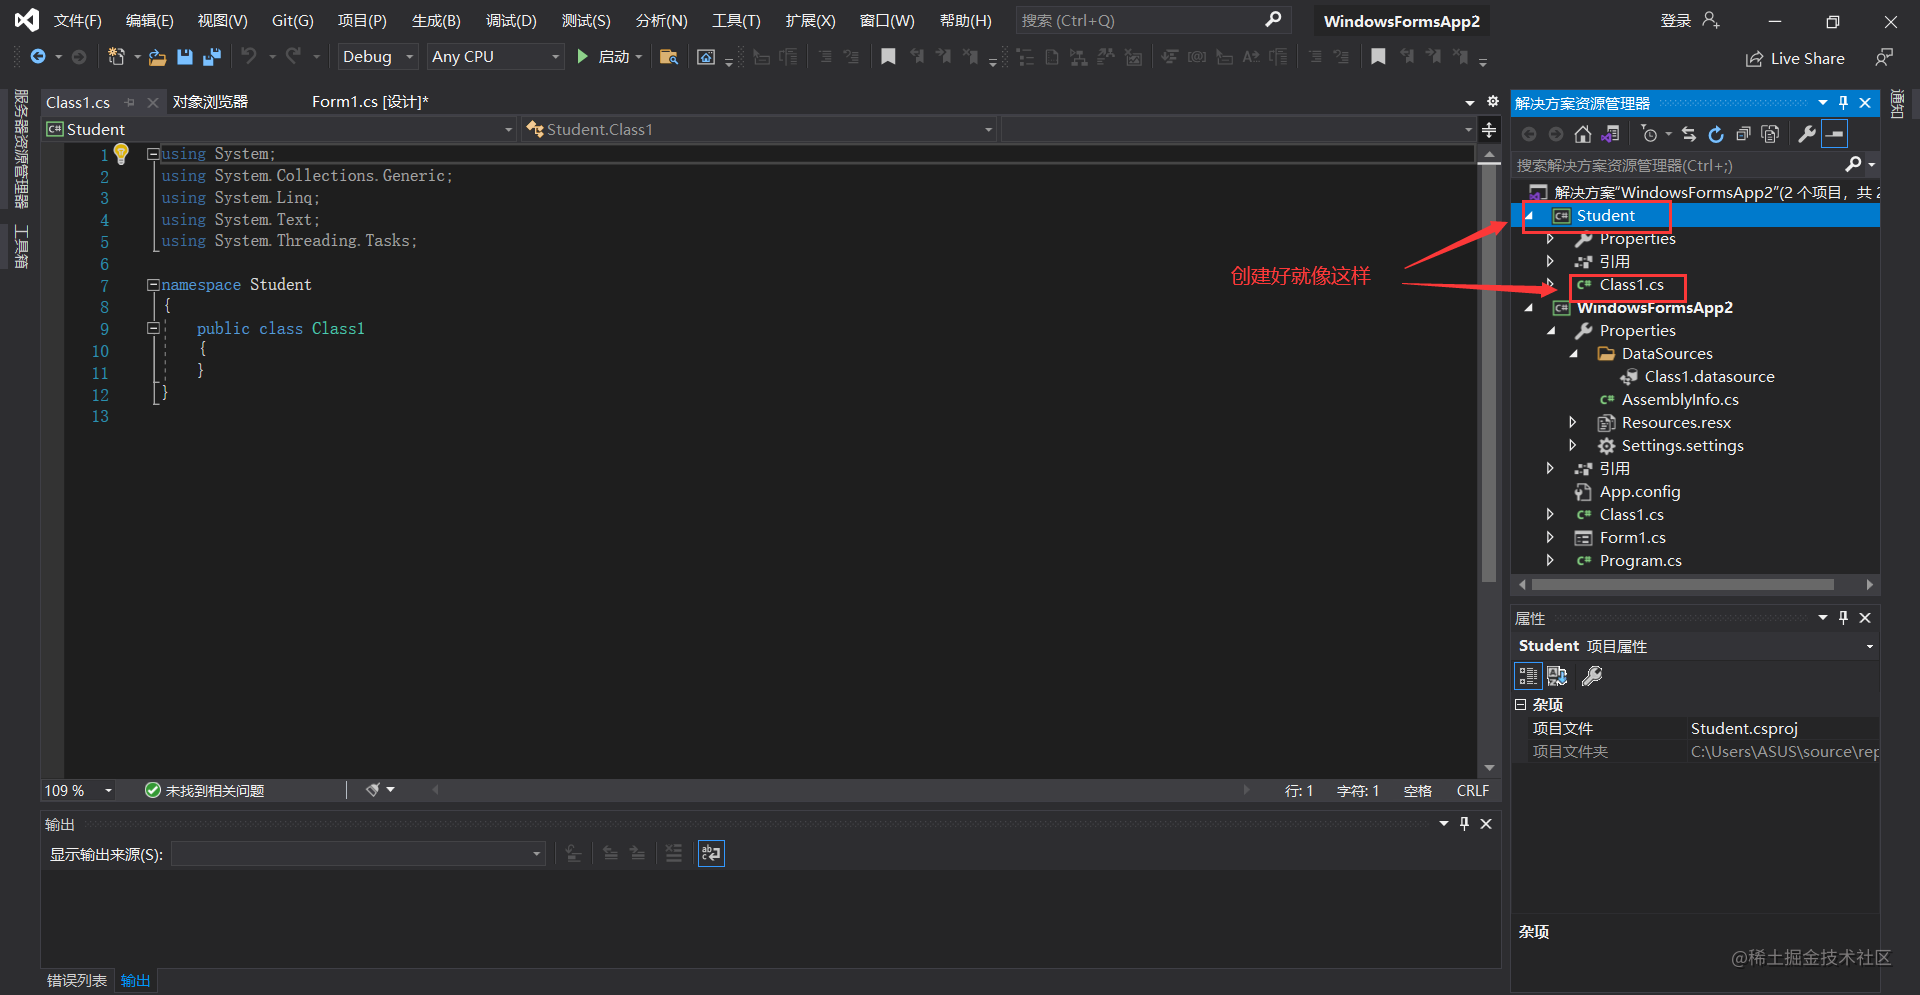This screenshot has width=1920, height=995.
Task: Open the Debug configuration dropdown
Action: (x=377, y=57)
